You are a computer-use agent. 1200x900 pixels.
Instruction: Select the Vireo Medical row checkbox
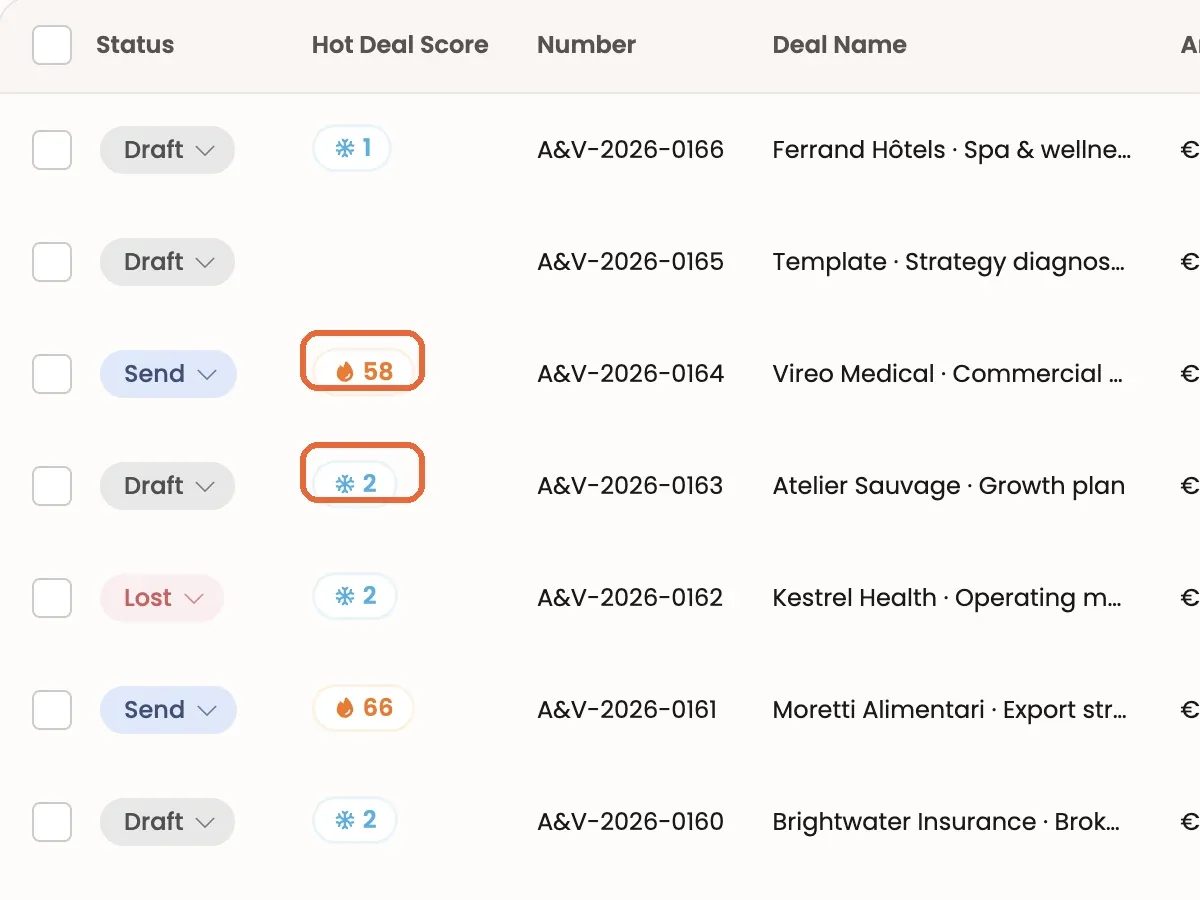[52, 374]
